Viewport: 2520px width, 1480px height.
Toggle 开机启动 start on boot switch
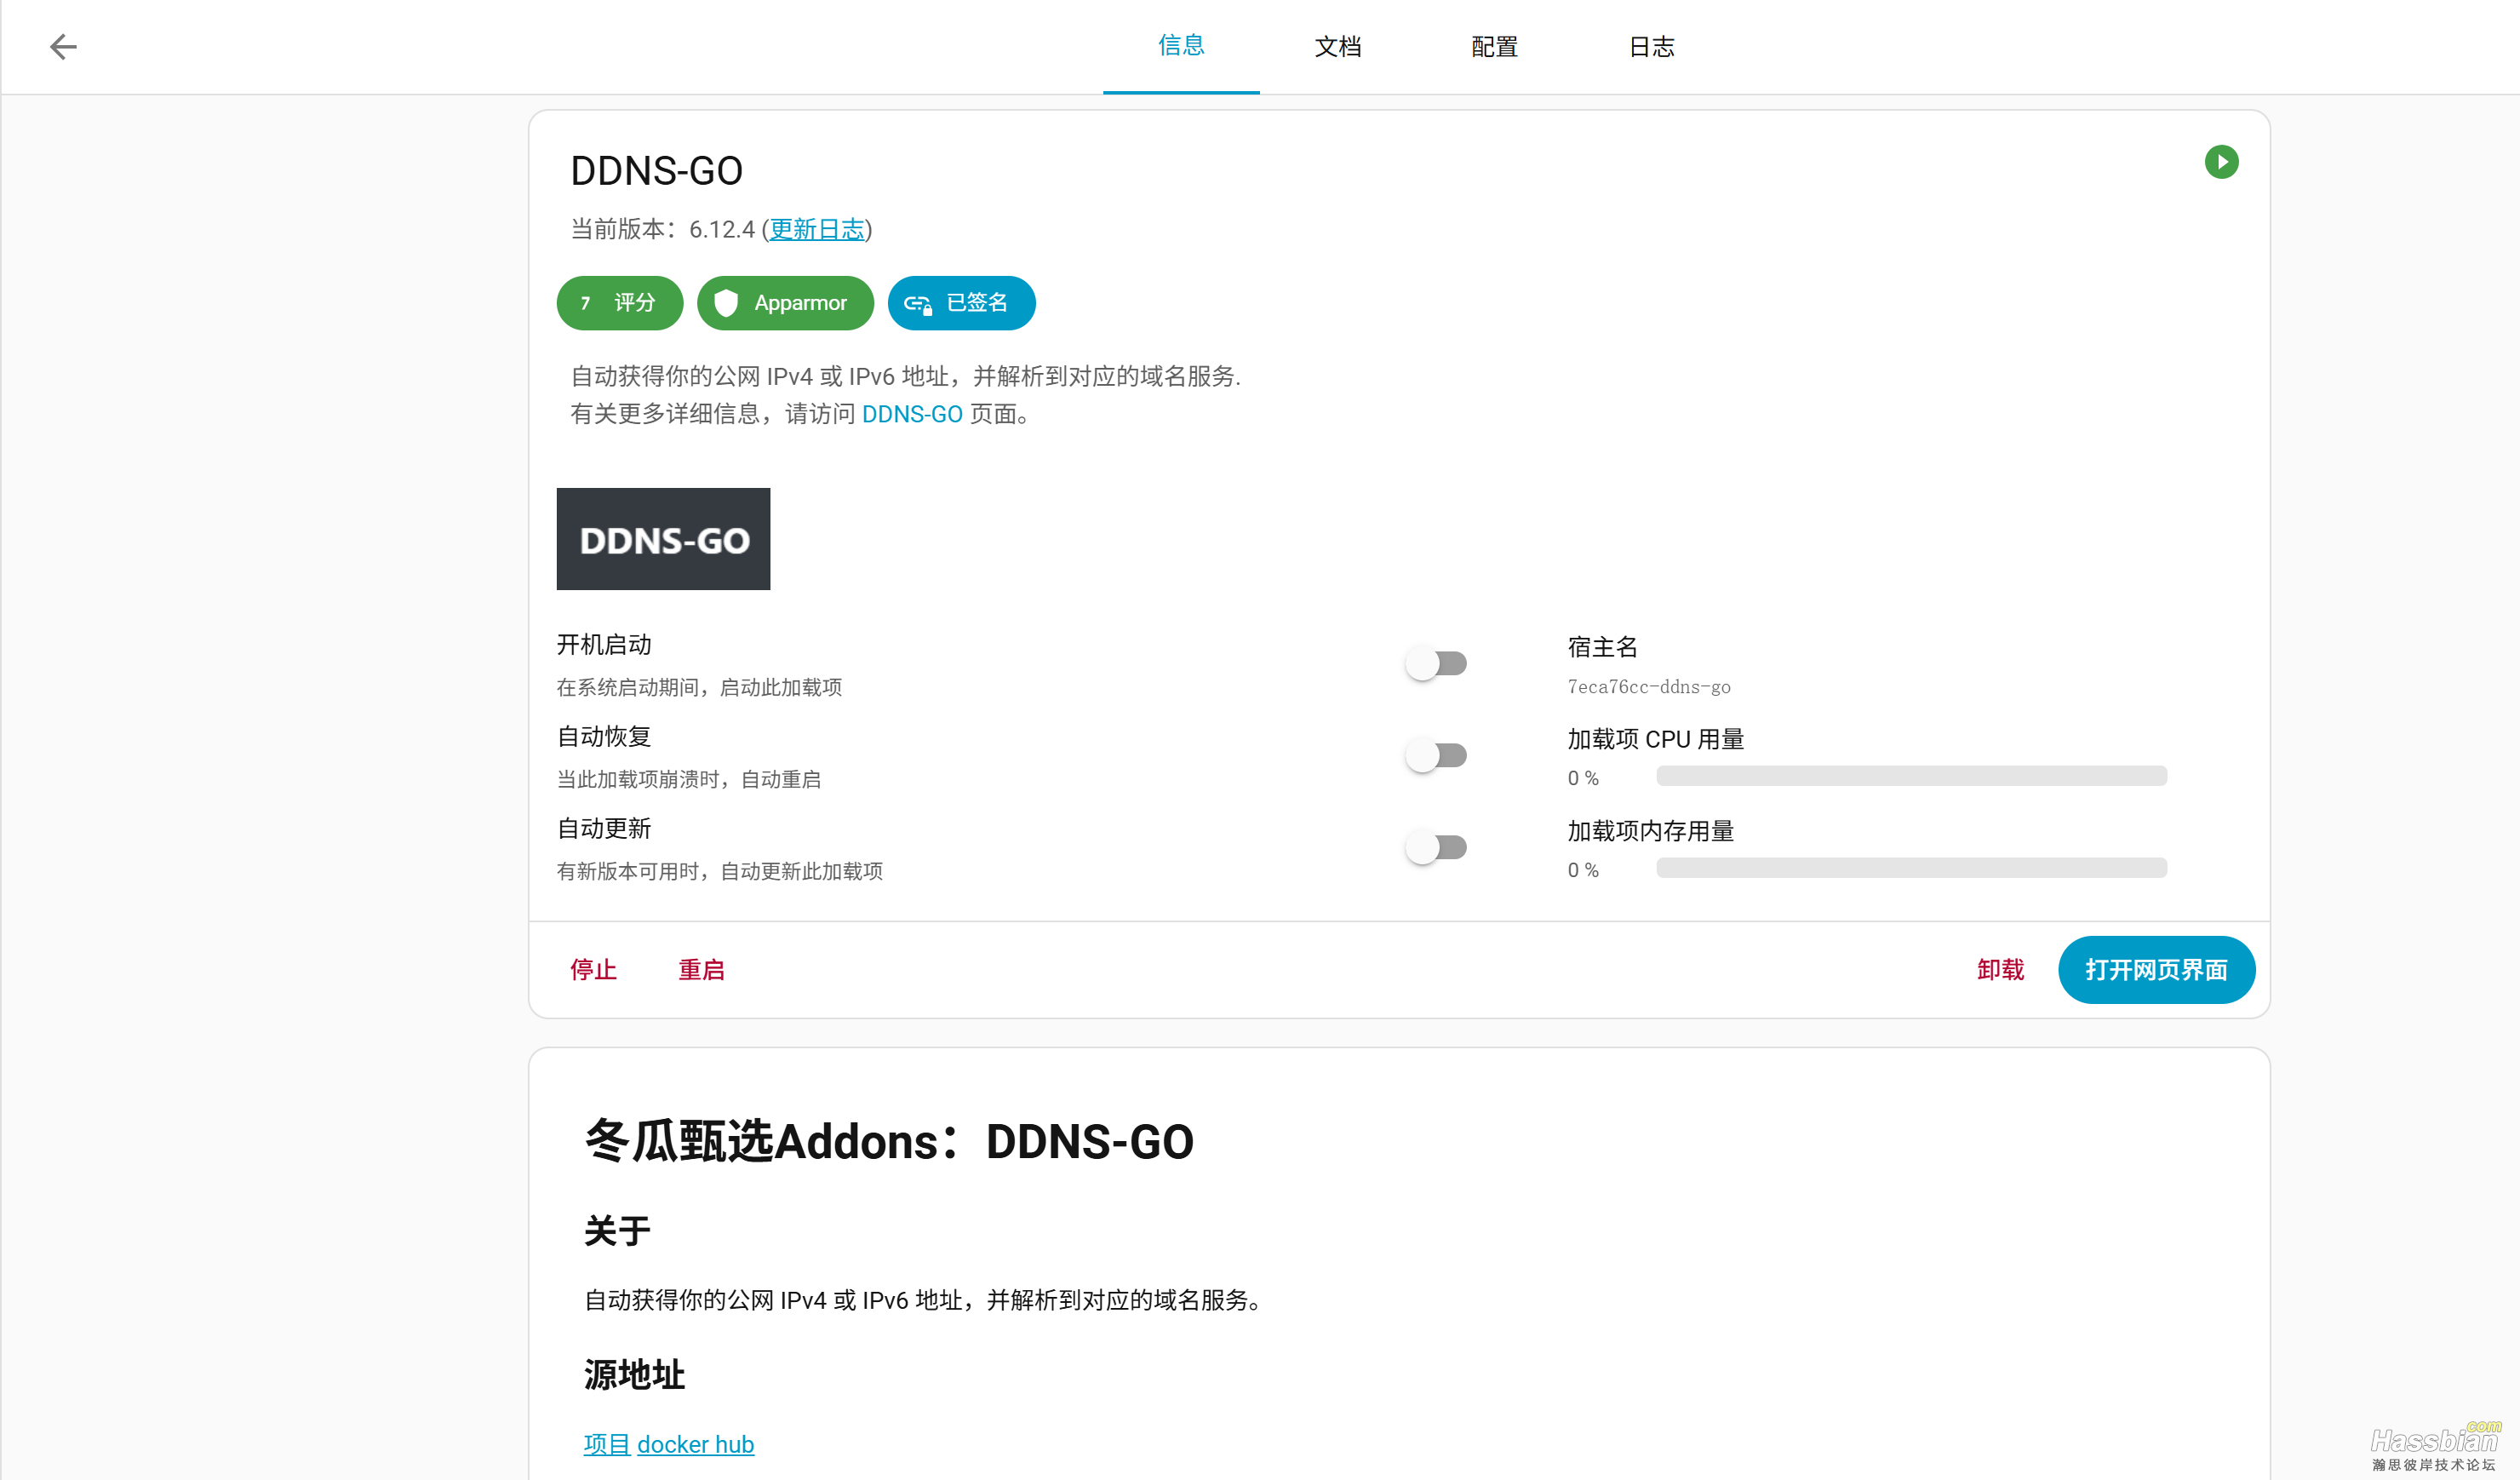click(1436, 663)
